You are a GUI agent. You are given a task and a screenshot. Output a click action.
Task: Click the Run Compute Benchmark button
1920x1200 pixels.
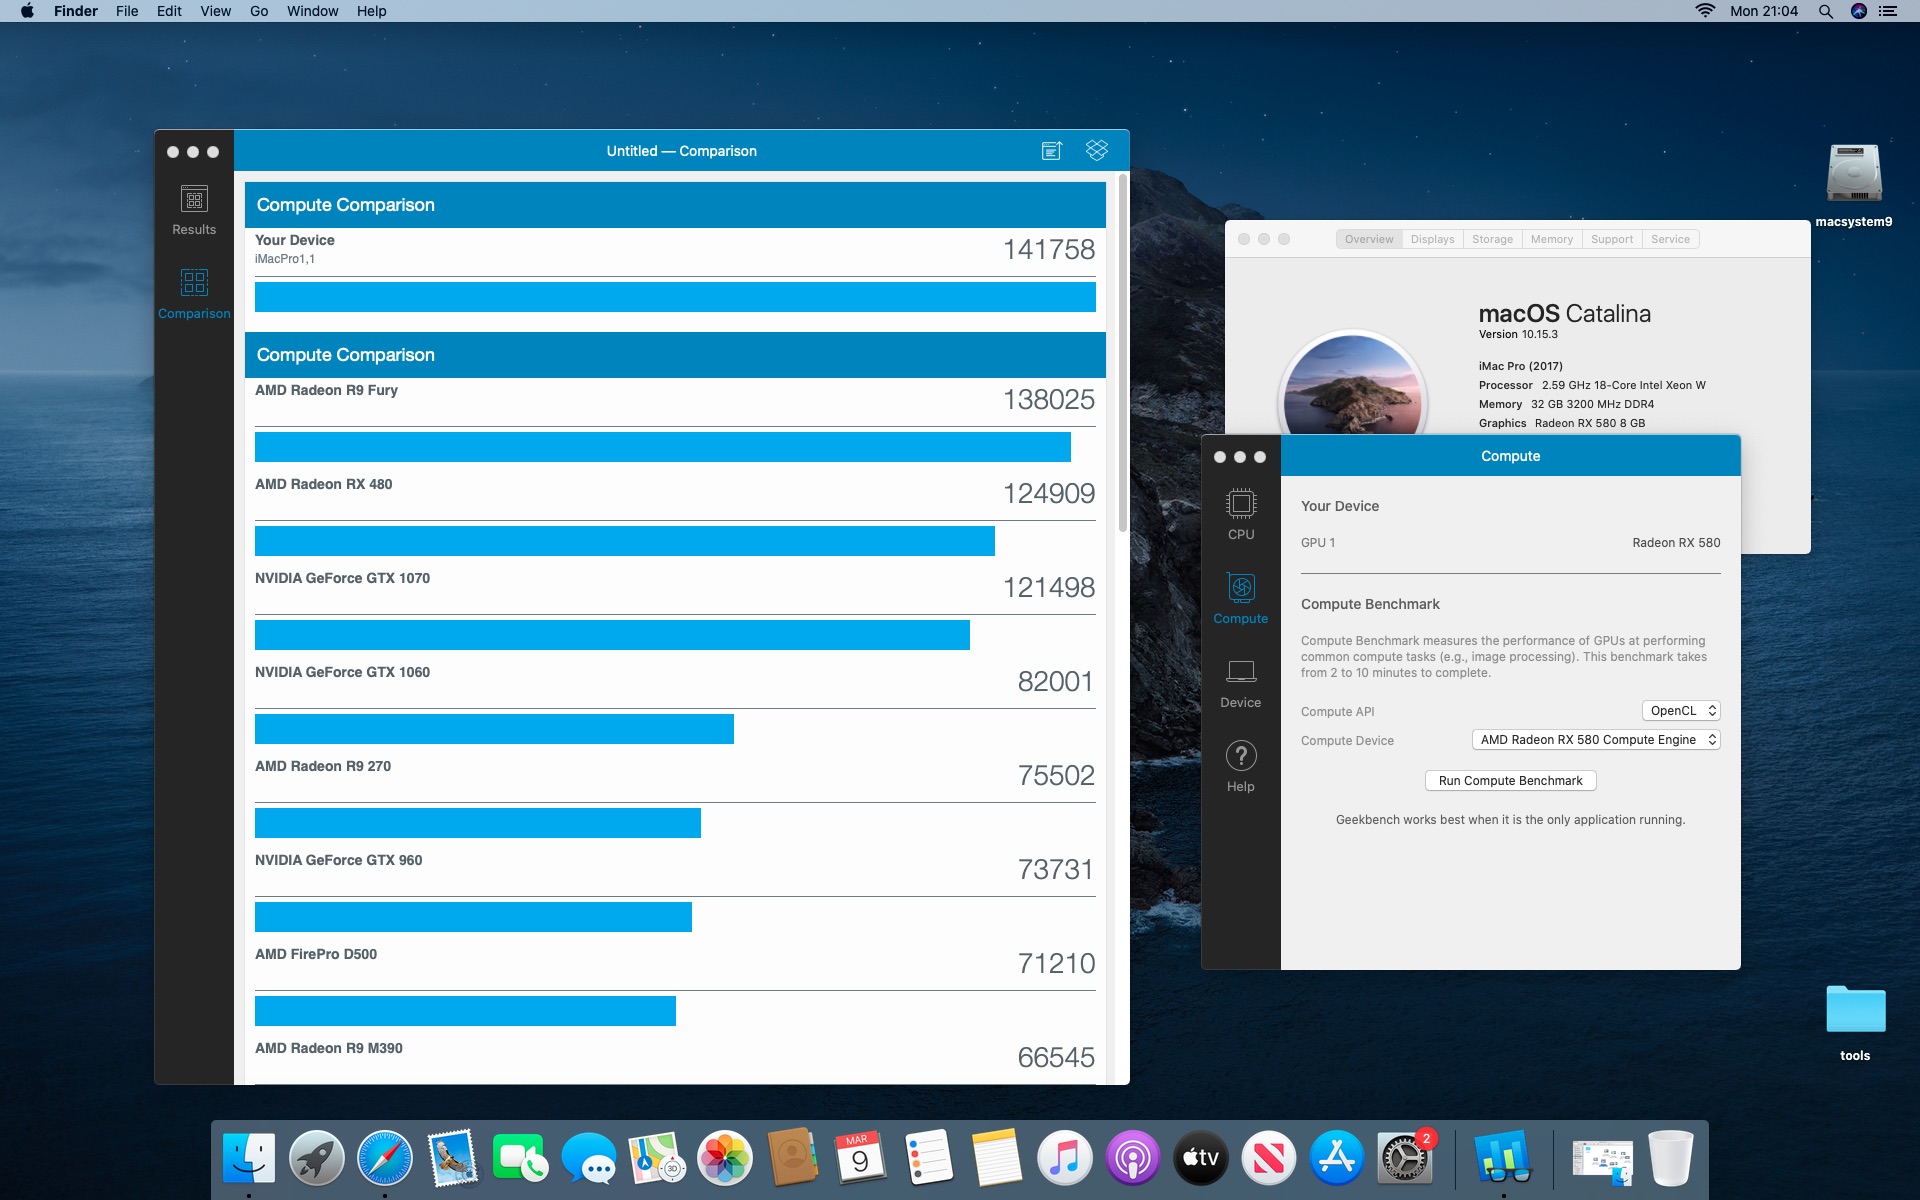coord(1510,781)
